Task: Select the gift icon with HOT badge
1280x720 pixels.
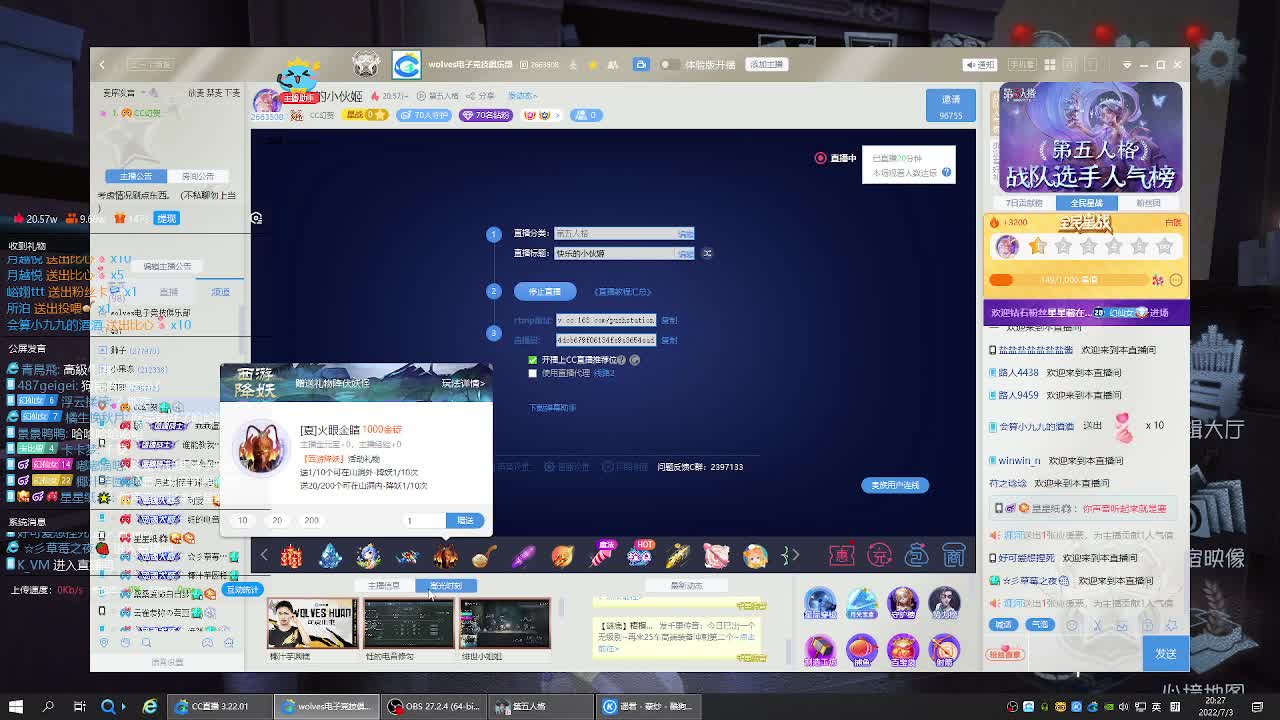Action: 640,554
